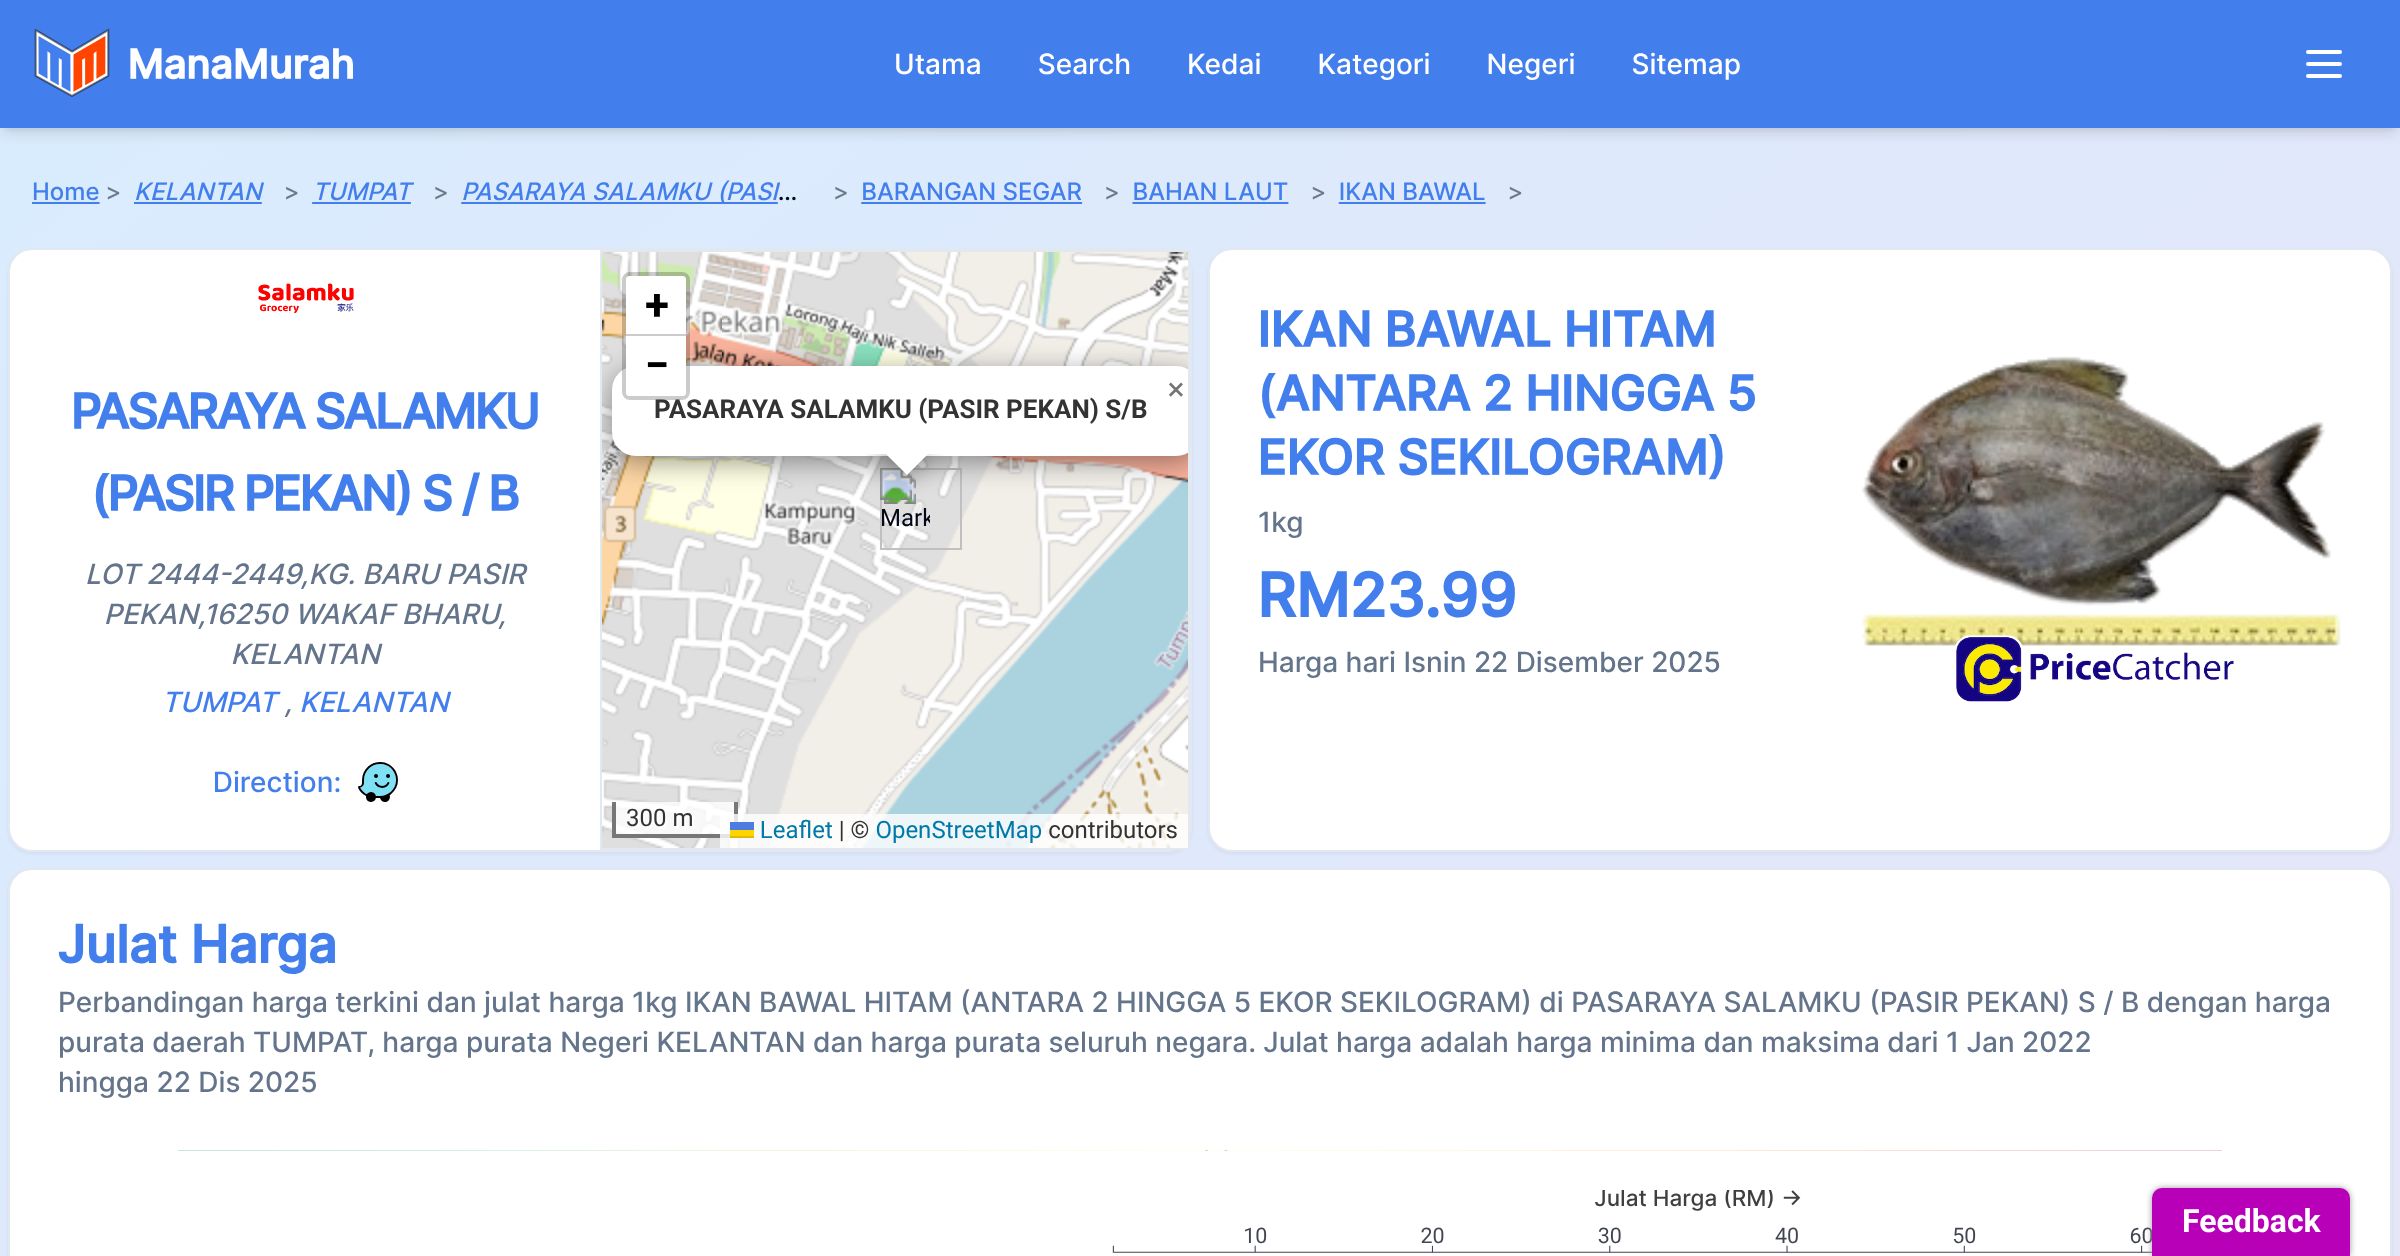The height and width of the screenshot is (1256, 2400).
Task: Open the Negeri menu item
Action: 1530,64
